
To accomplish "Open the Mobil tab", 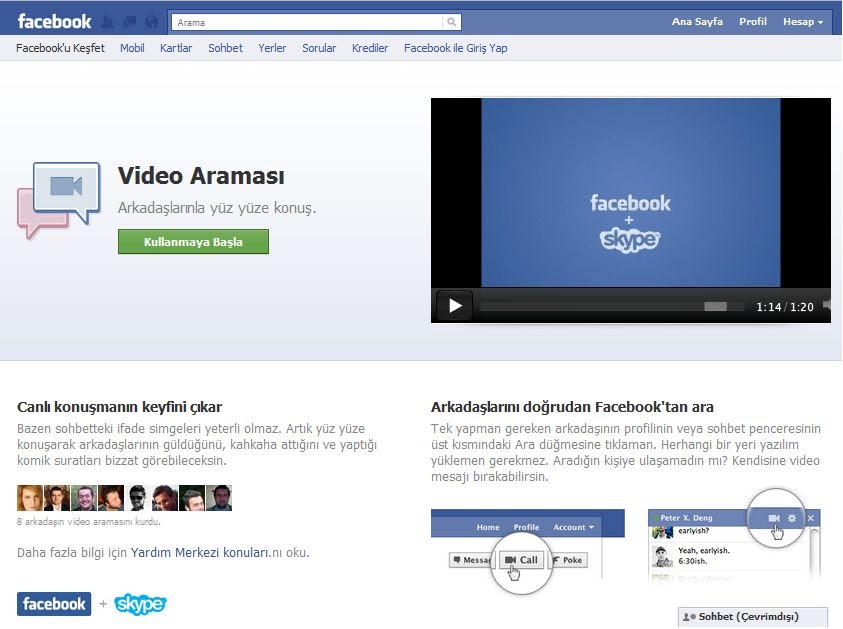I will (x=132, y=48).
